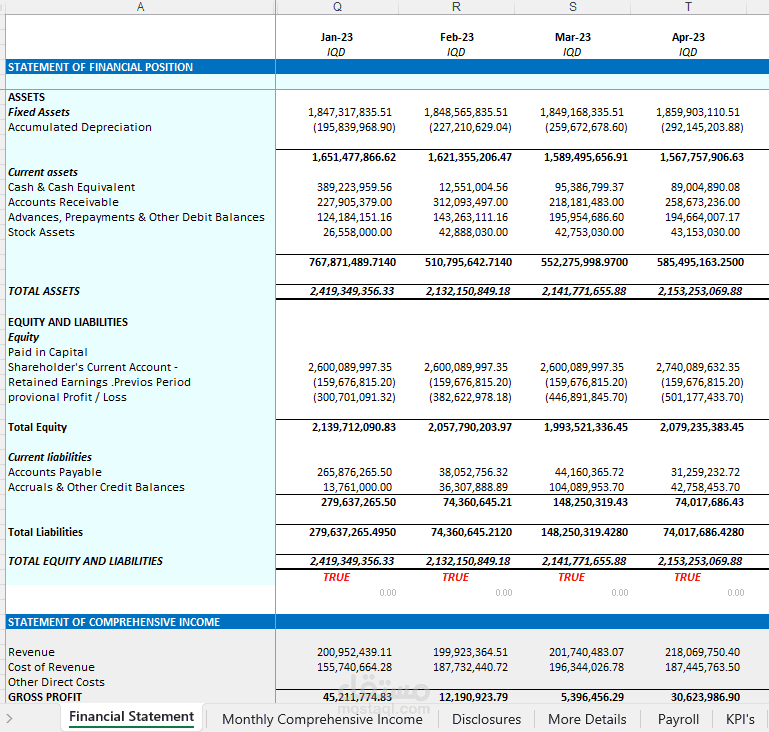
Task: Select the Revenue row label
Action: click(31, 652)
